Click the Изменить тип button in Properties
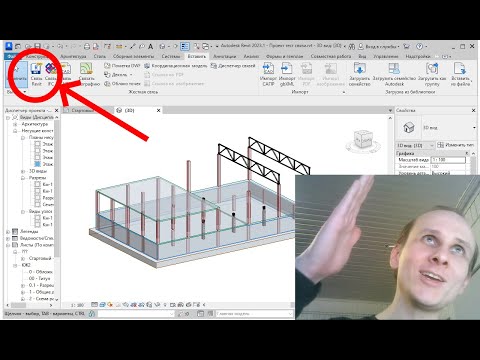This screenshot has height=360, width=480. click(x=456, y=145)
